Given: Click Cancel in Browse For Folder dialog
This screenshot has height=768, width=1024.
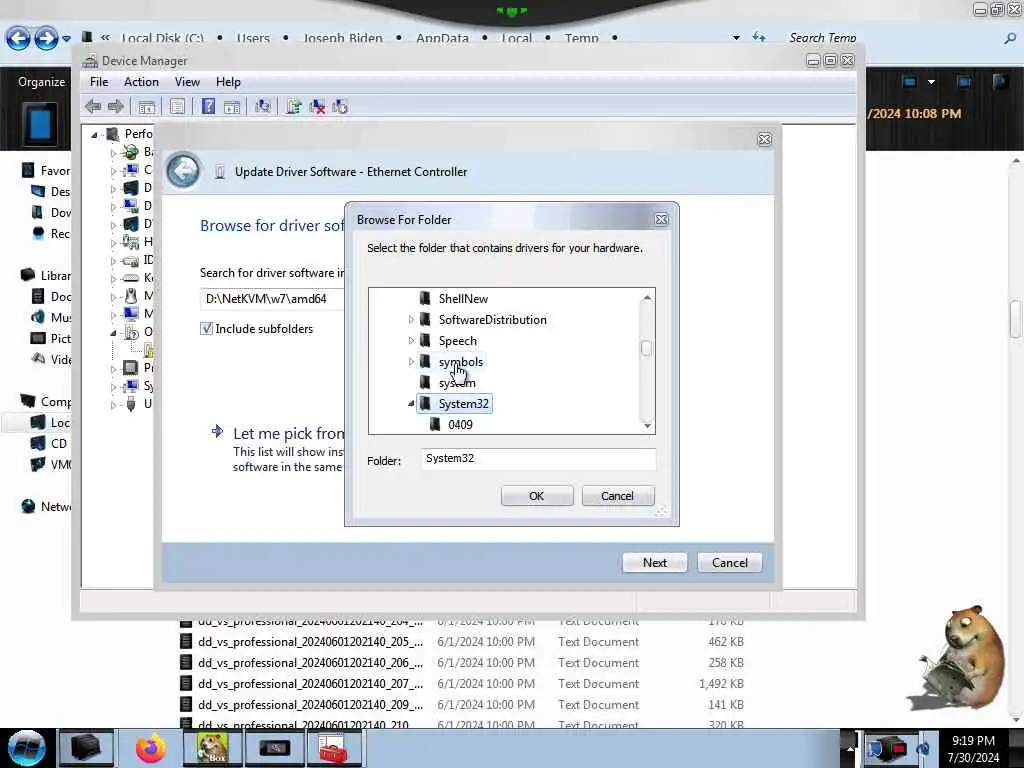Looking at the screenshot, I should (617, 496).
